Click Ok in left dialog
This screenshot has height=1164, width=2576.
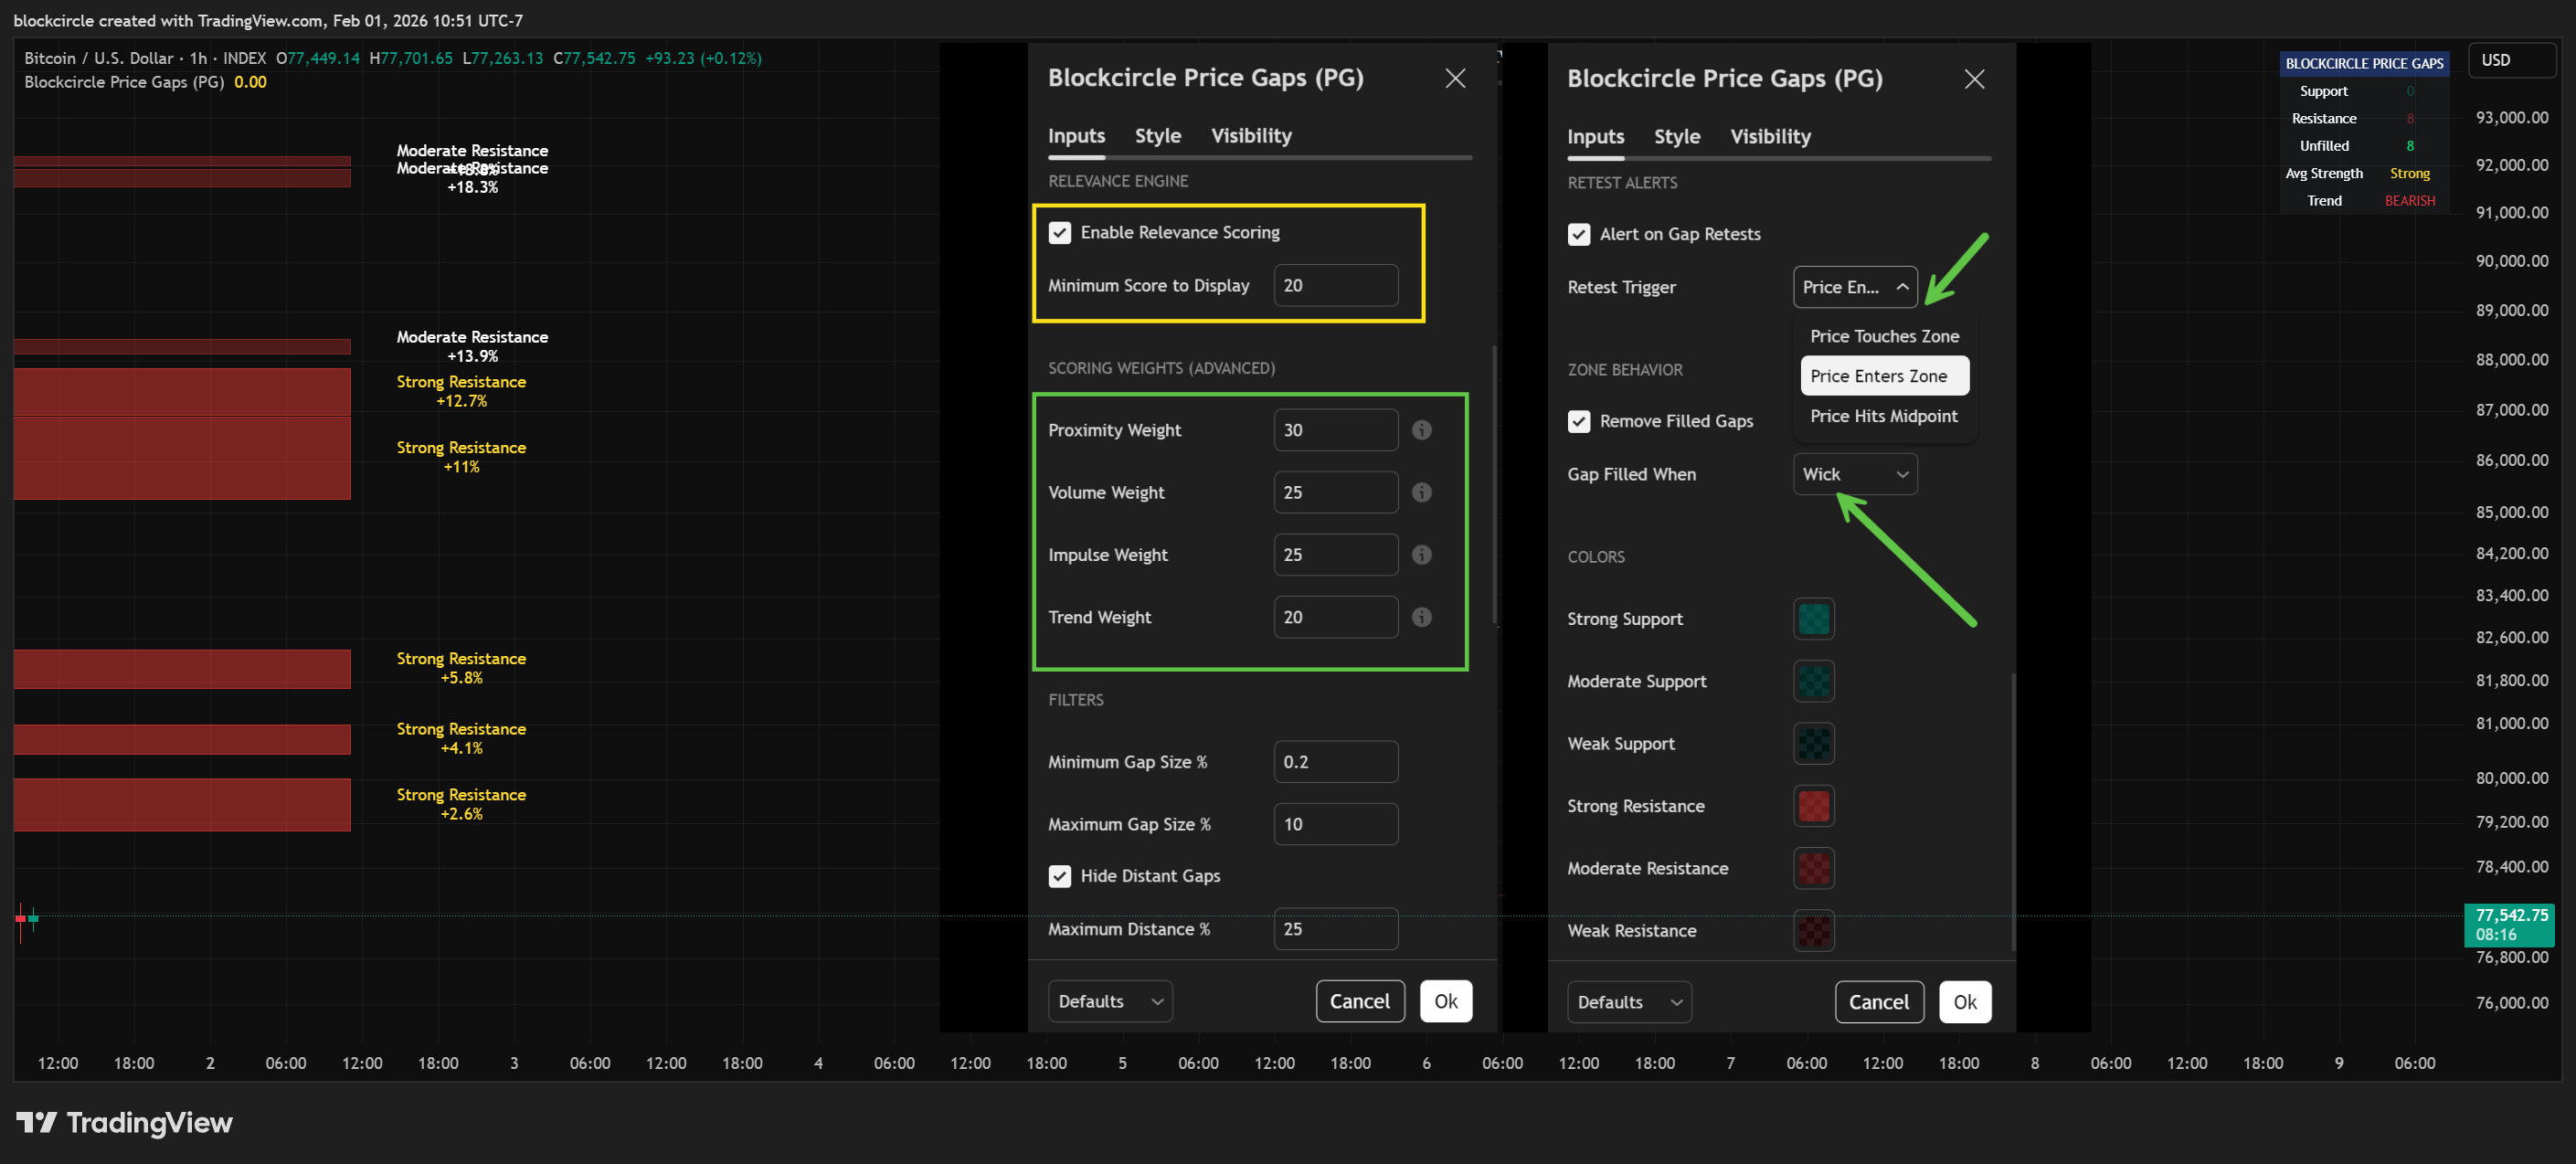pos(1446,1001)
